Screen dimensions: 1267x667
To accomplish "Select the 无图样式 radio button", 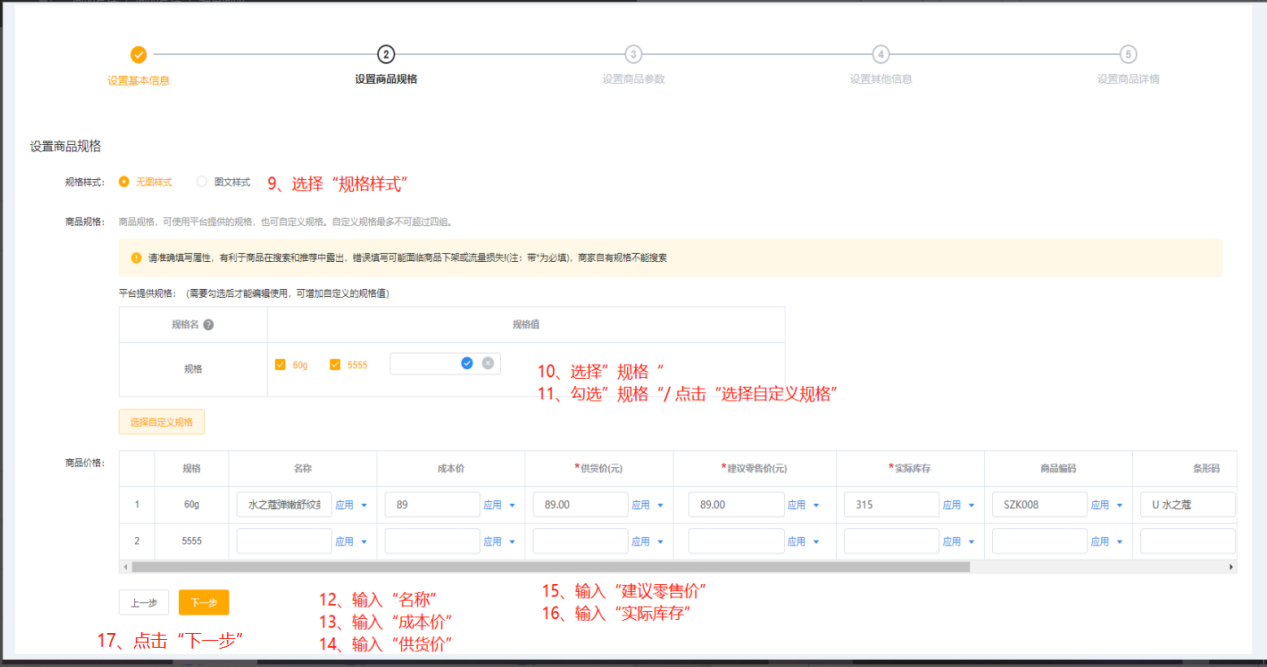I will [x=124, y=182].
